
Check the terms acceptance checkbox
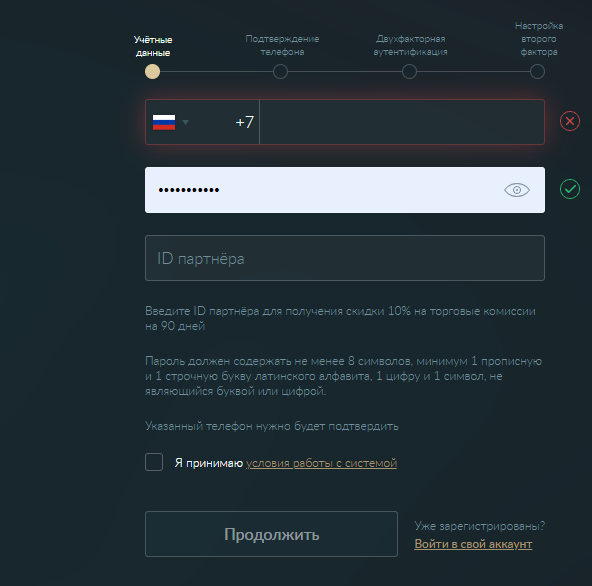[154, 462]
